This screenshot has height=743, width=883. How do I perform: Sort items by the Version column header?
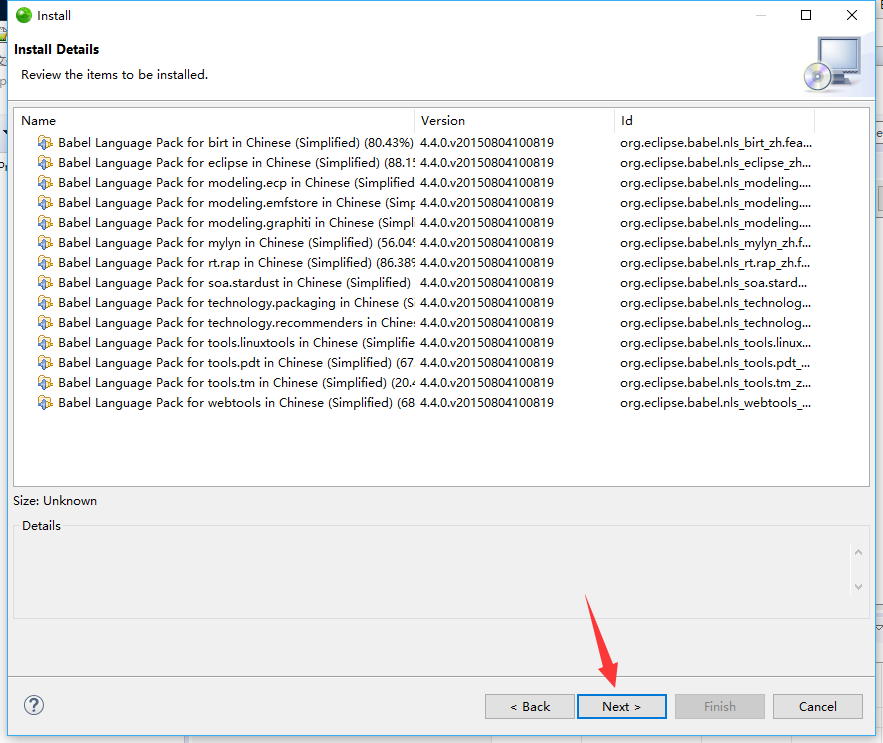click(514, 121)
